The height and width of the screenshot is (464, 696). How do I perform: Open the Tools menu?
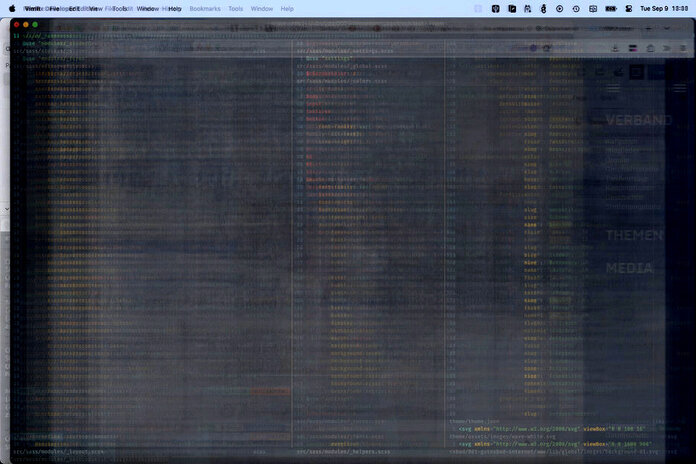(235, 8)
